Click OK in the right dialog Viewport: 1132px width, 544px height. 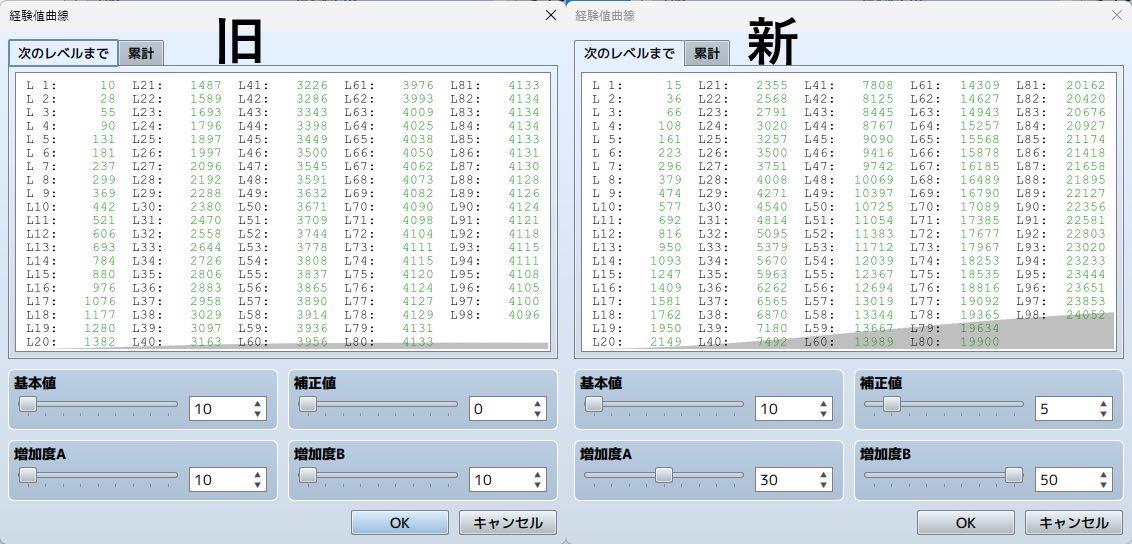click(x=966, y=523)
